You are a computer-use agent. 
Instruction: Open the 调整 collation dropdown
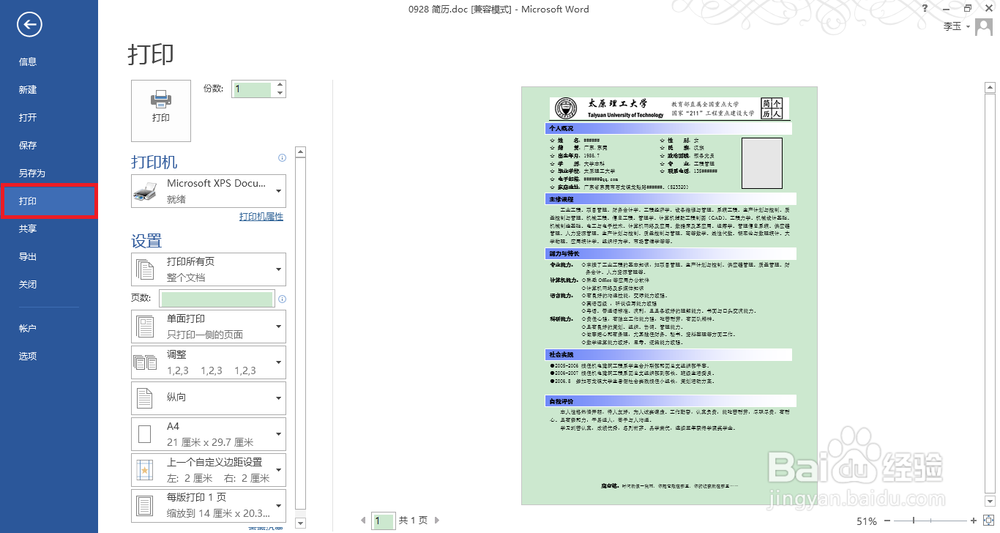[209, 362]
